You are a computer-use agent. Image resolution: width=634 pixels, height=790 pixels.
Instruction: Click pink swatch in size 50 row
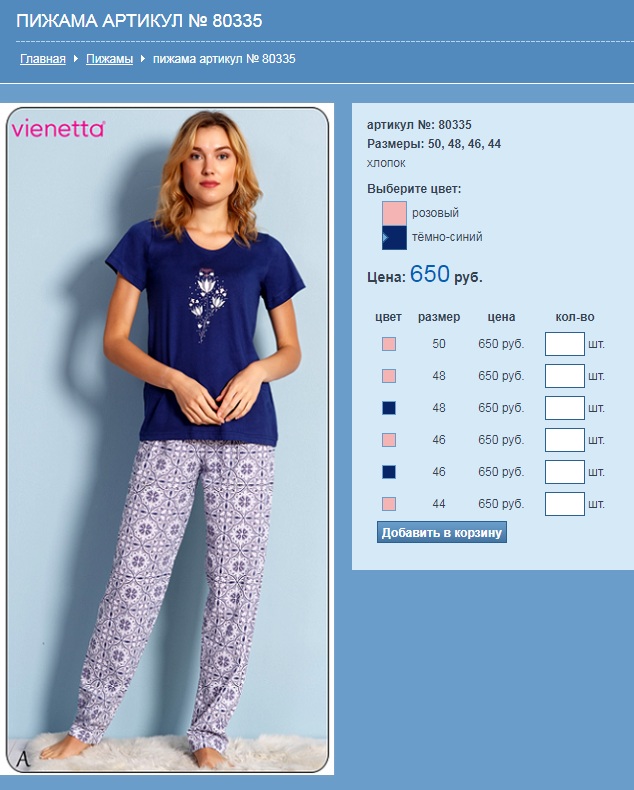389,344
